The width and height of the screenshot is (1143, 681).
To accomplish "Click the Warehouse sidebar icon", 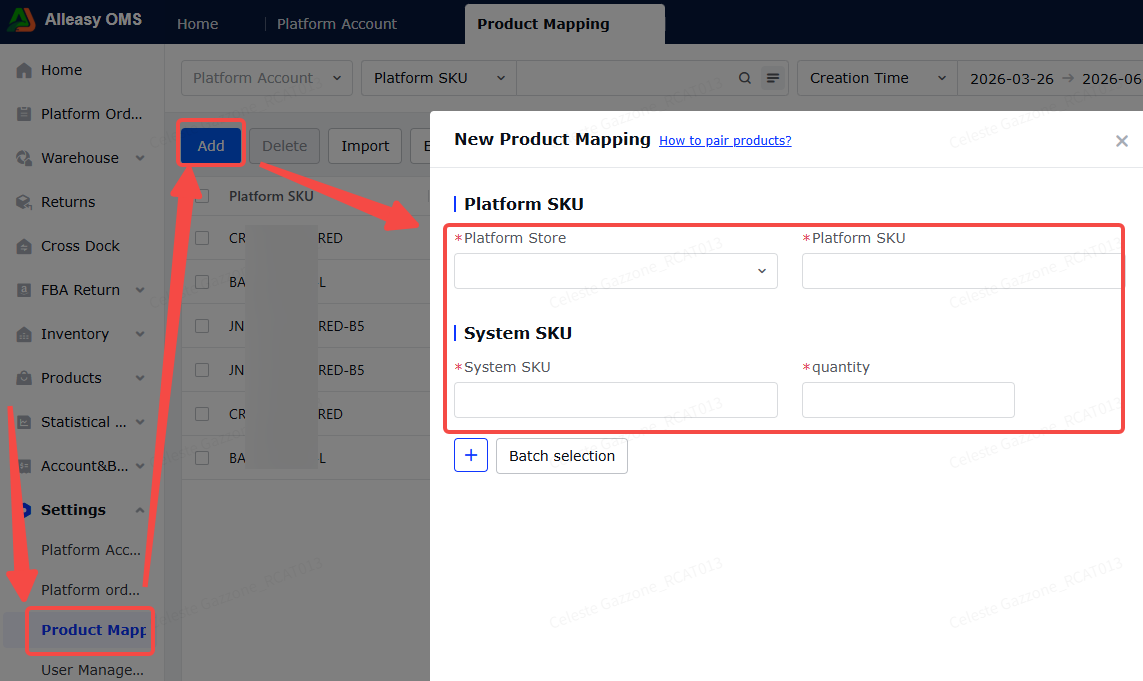I will click(x=24, y=158).
